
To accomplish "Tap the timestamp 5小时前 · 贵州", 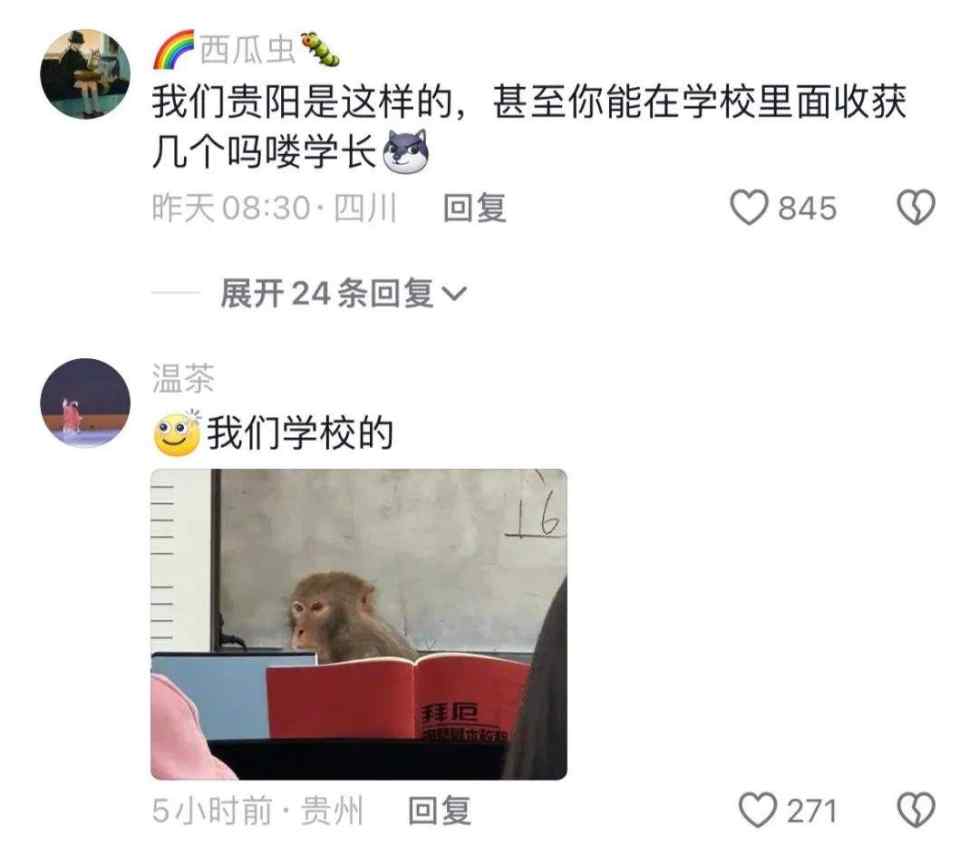I will pos(257,811).
